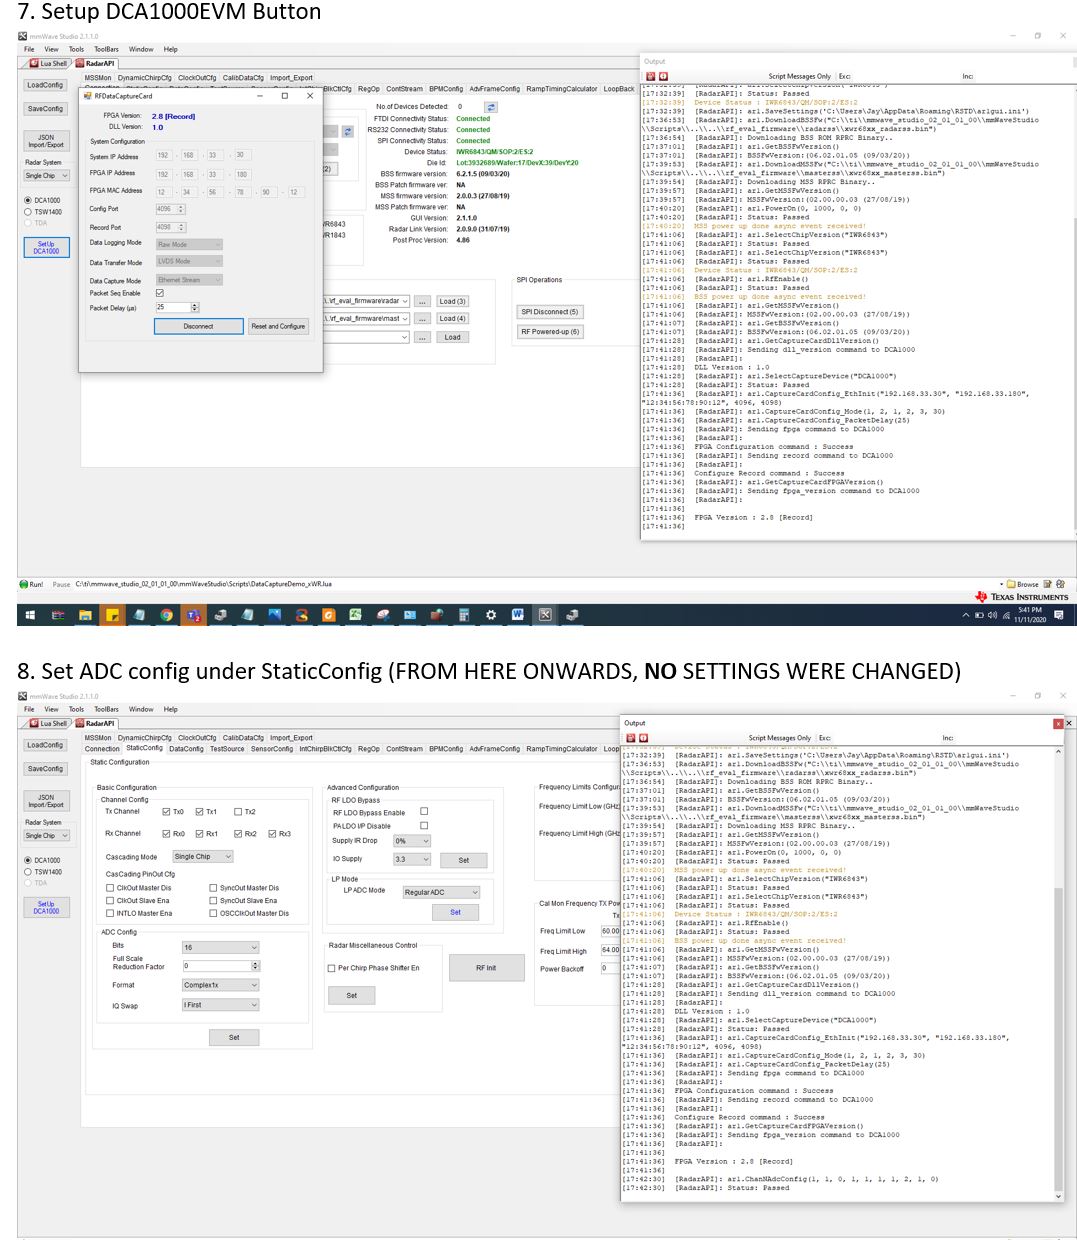This screenshot has height=1240, width=1077.
Task: Check OSCClkOut Master Dis option
Action: click(213, 913)
